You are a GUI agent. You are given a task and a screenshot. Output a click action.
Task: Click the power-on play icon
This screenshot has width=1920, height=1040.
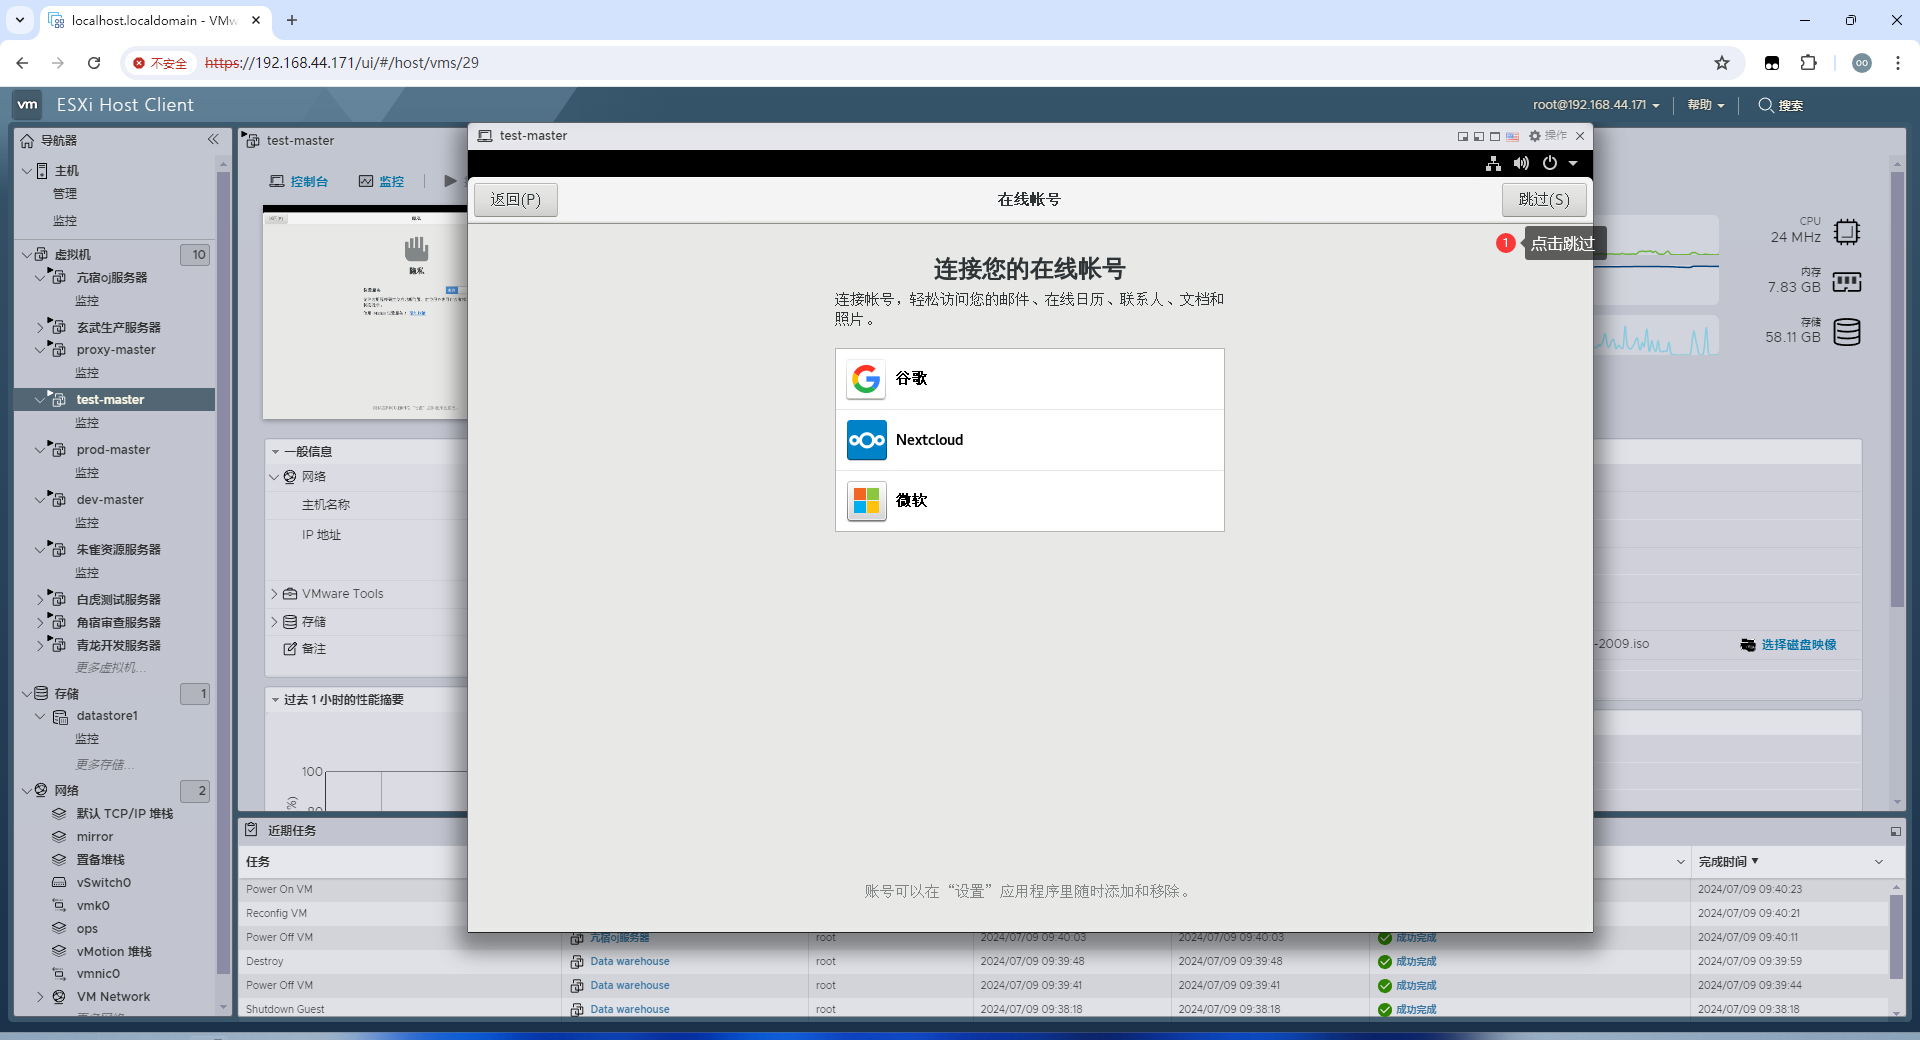tap(450, 181)
